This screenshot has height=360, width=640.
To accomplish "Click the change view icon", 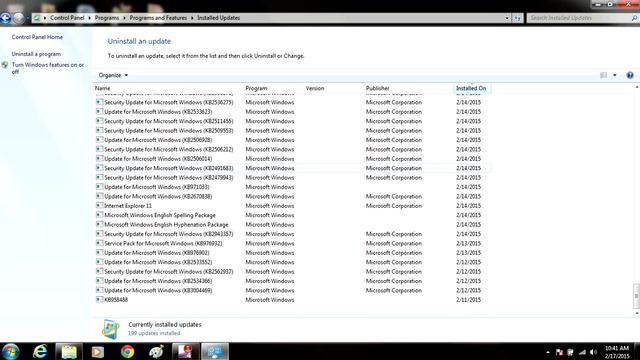I will [603, 75].
